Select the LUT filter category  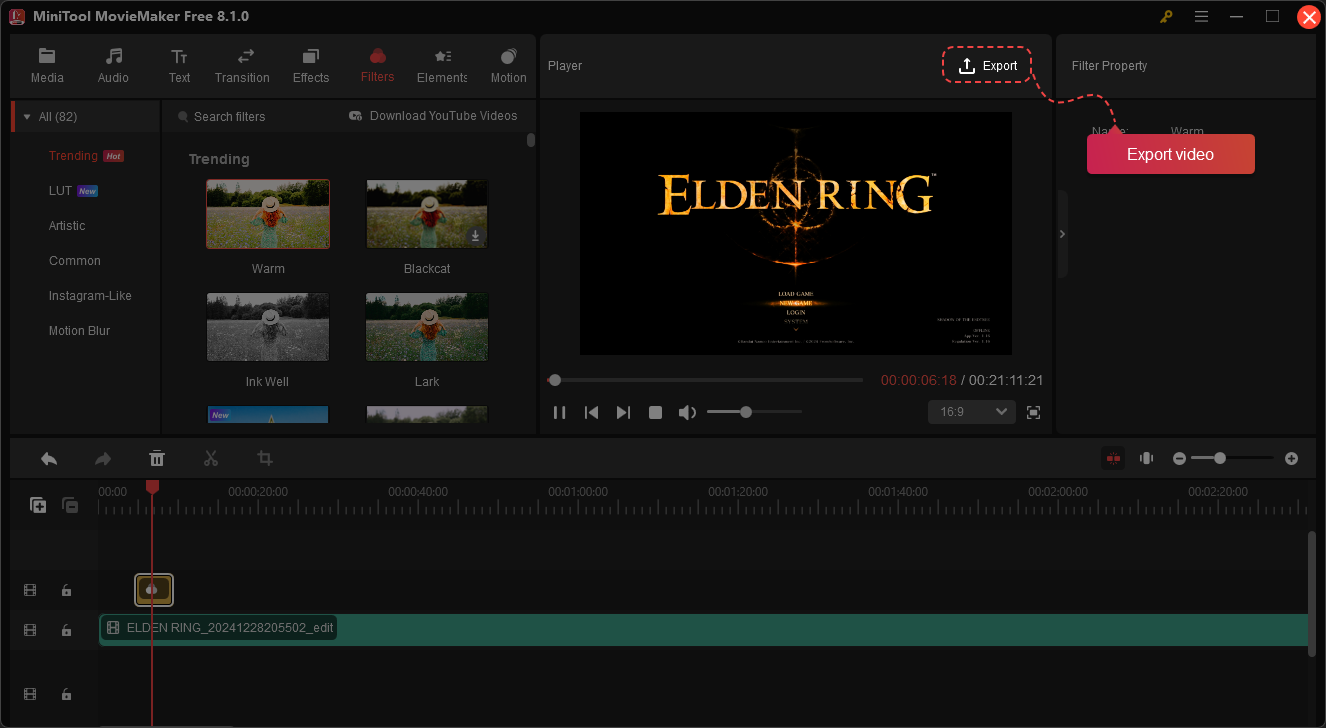(60, 191)
